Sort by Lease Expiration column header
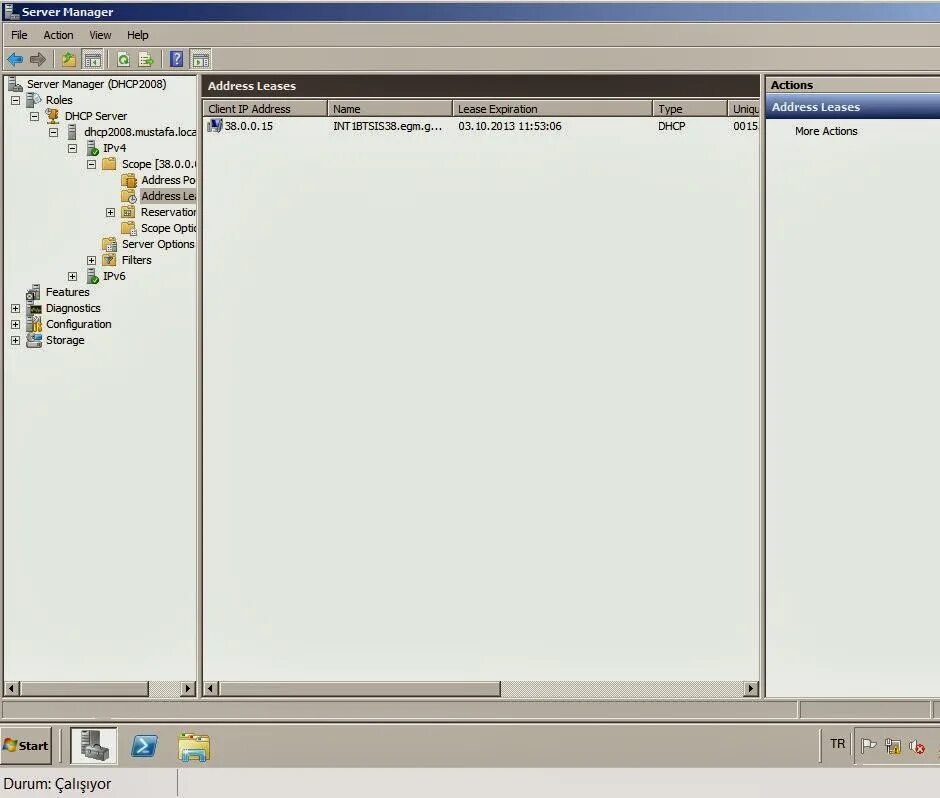Image resolution: width=940 pixels, height=798 pixels. (x=552, y=109)
